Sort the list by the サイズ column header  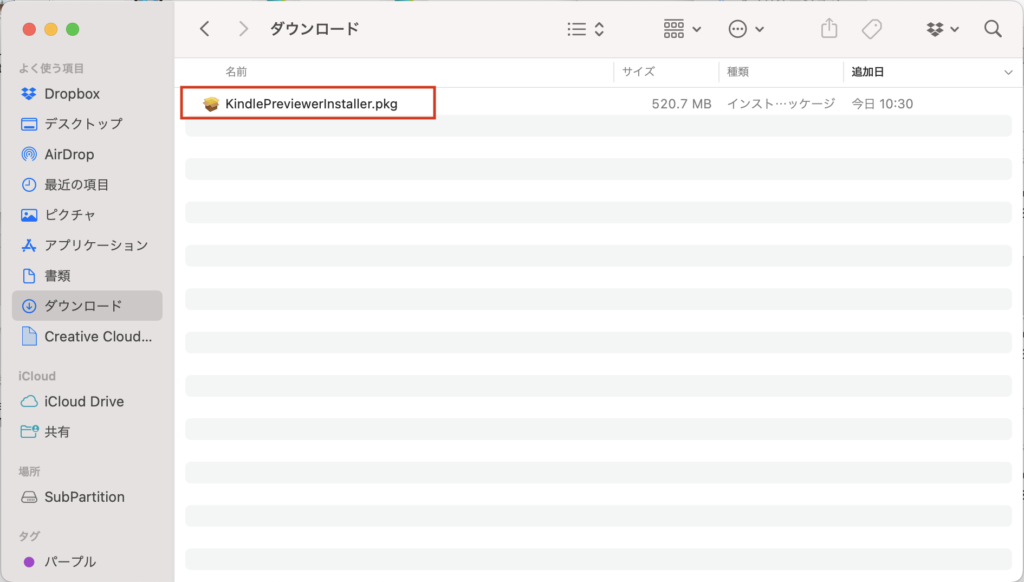(638, 72)
